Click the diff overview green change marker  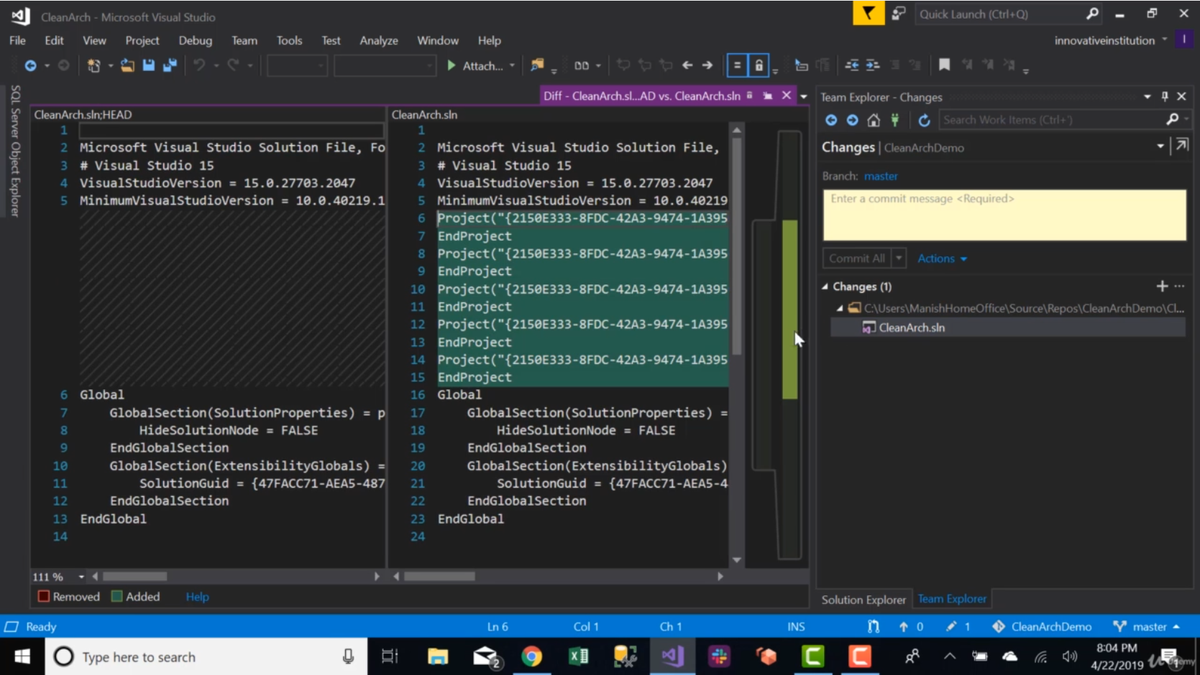coord(790,310)
